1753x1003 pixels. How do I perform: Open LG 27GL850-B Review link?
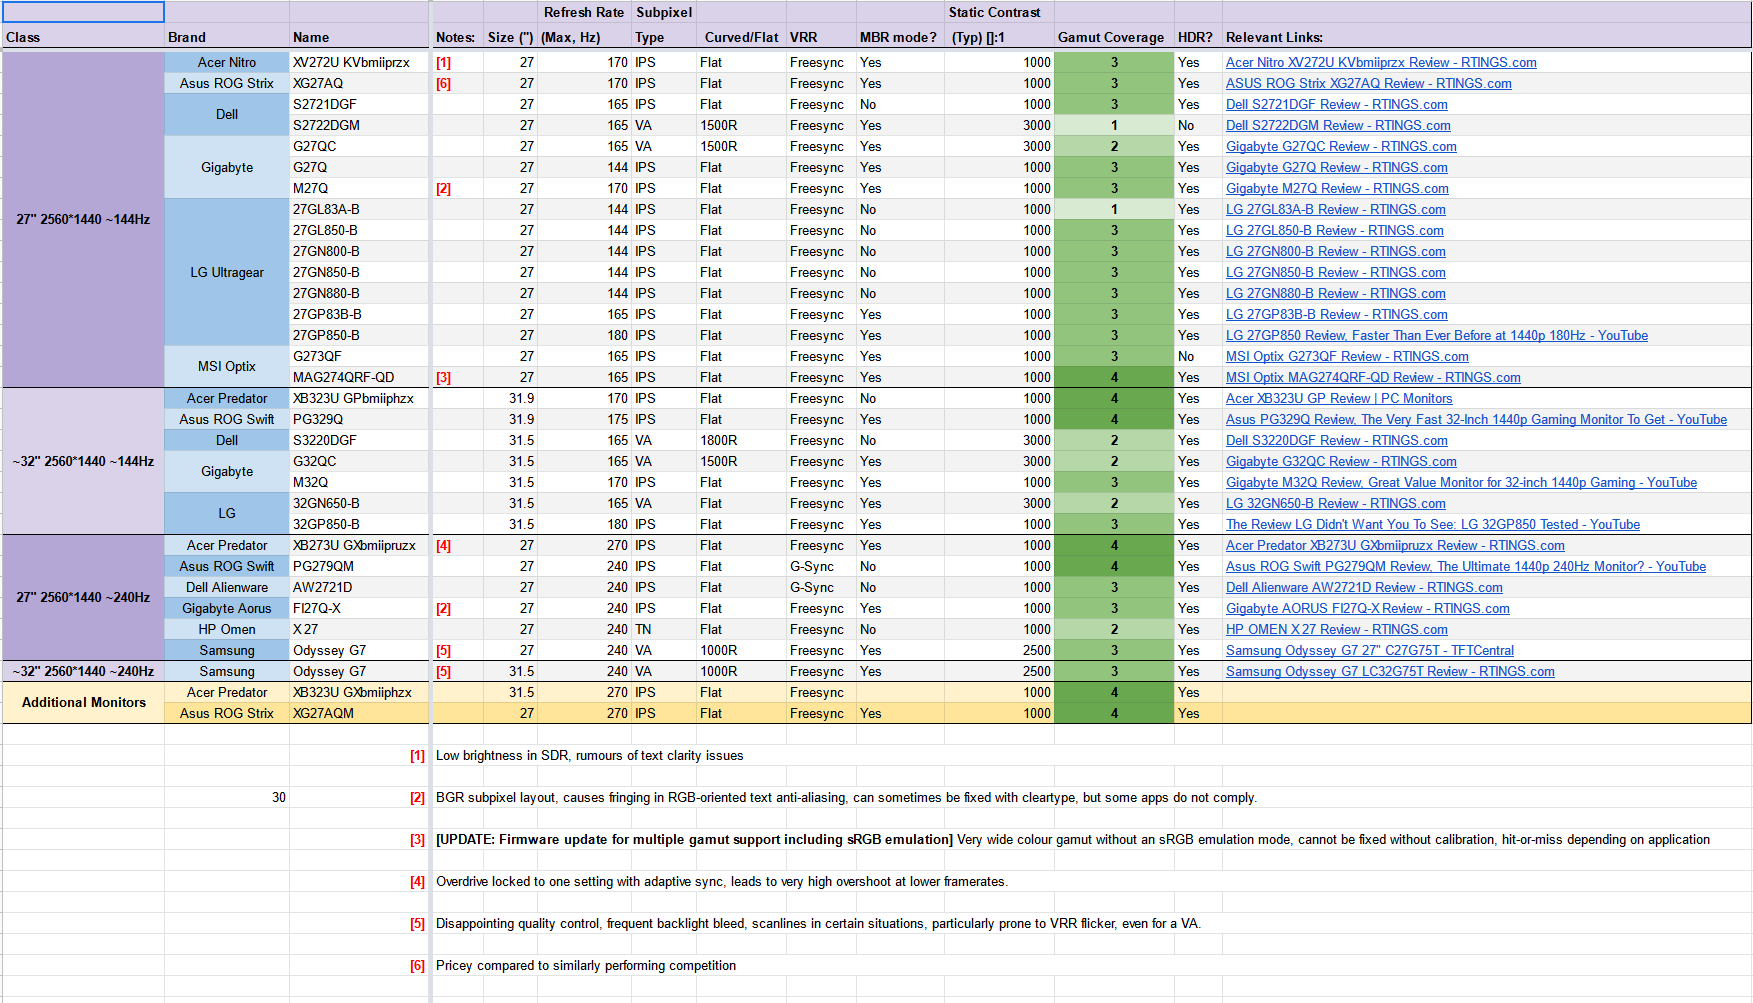[1334, 230]
